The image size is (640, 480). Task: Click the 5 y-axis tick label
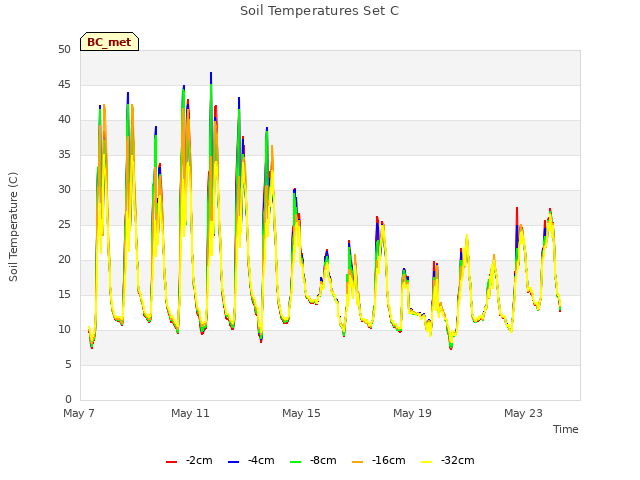point(68,364)
